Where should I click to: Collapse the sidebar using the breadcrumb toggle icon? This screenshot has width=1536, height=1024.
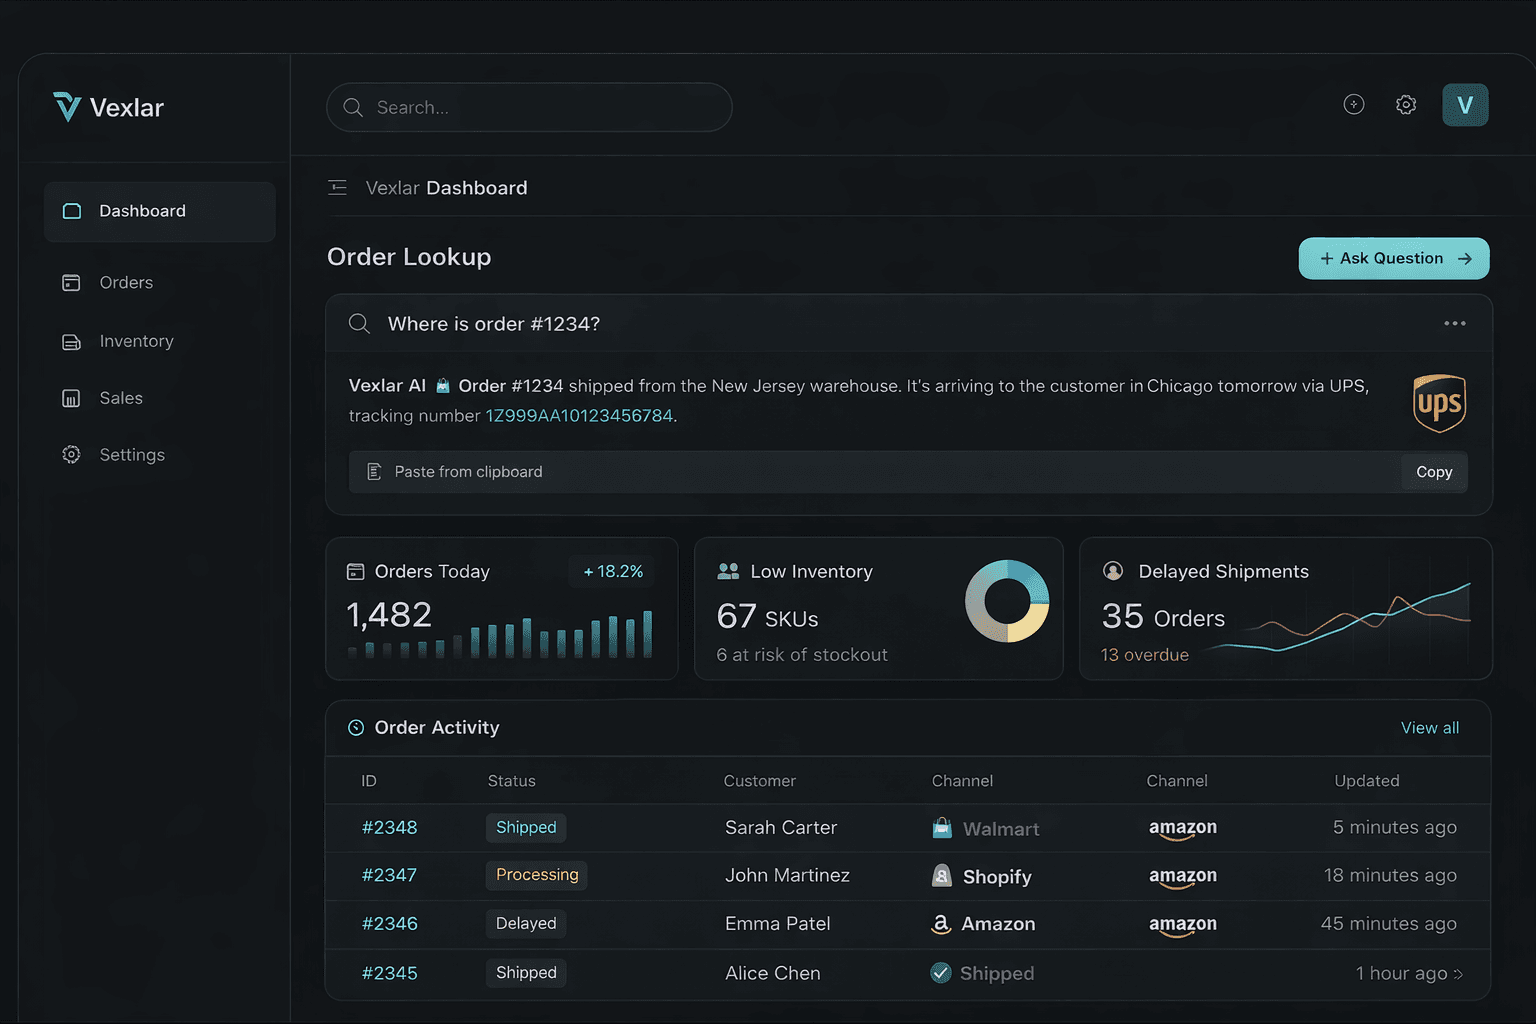pyautogui.click(x=337, y=187)
